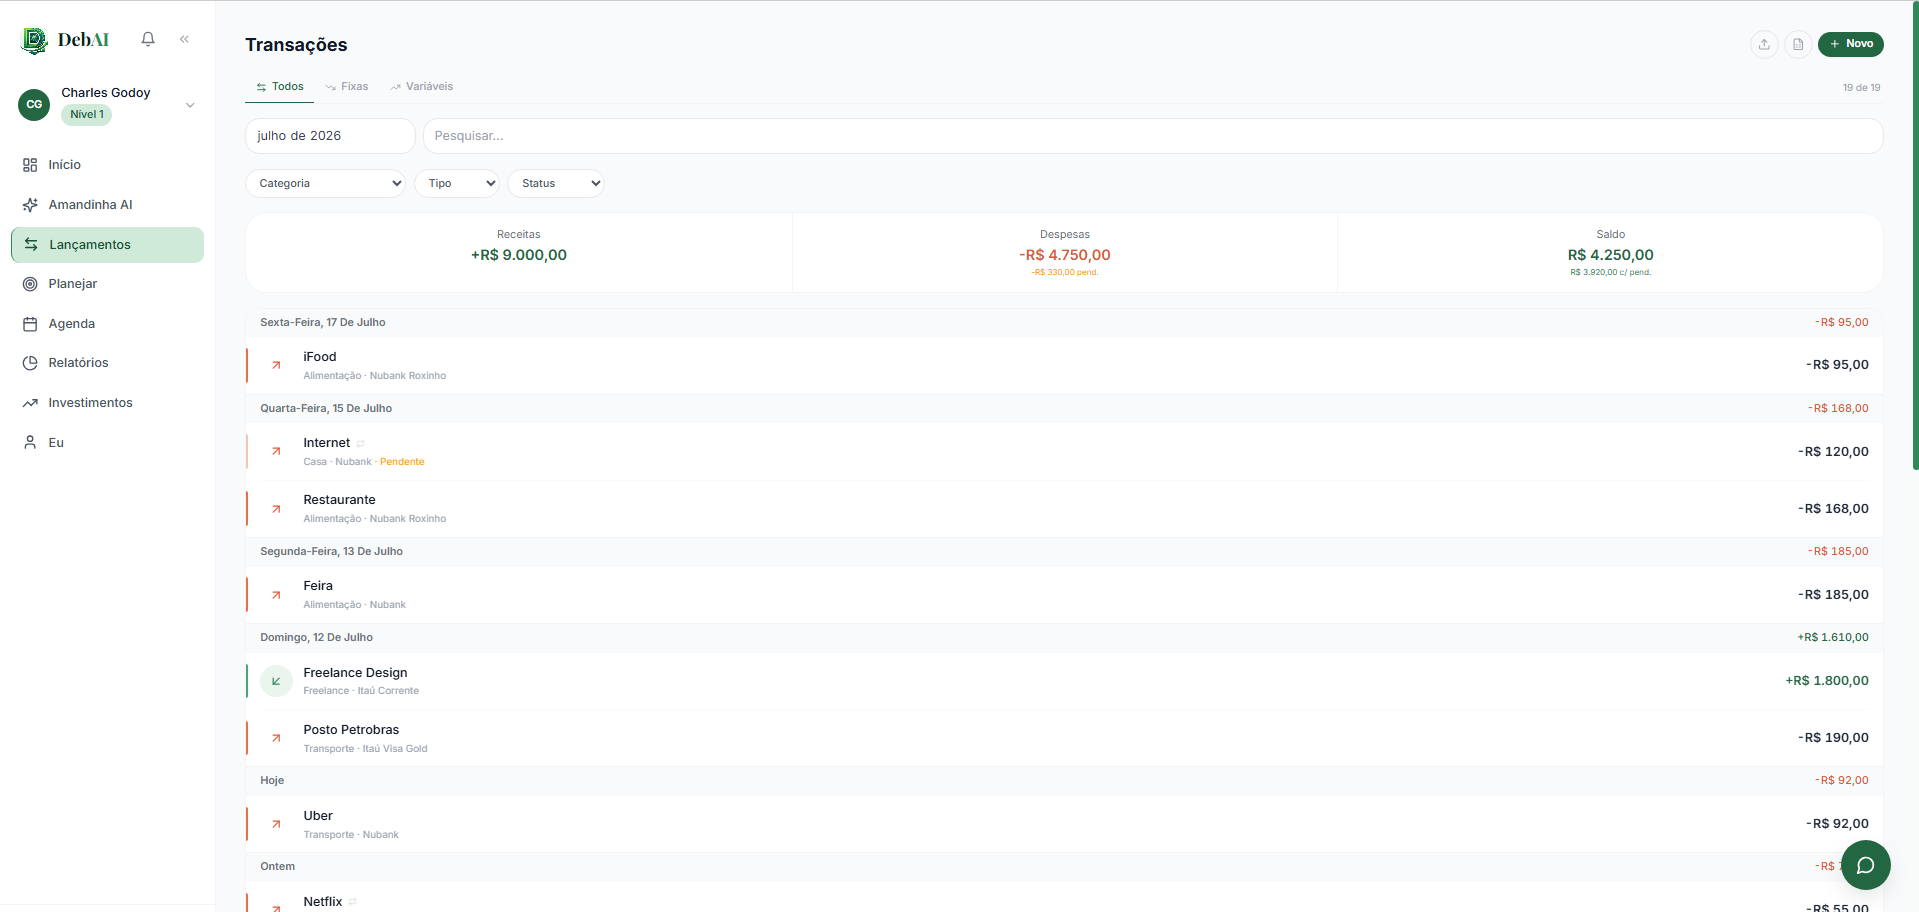Click the Agenda calendar icon
This screenshot has height=912, width=1919.
(30, 324)
